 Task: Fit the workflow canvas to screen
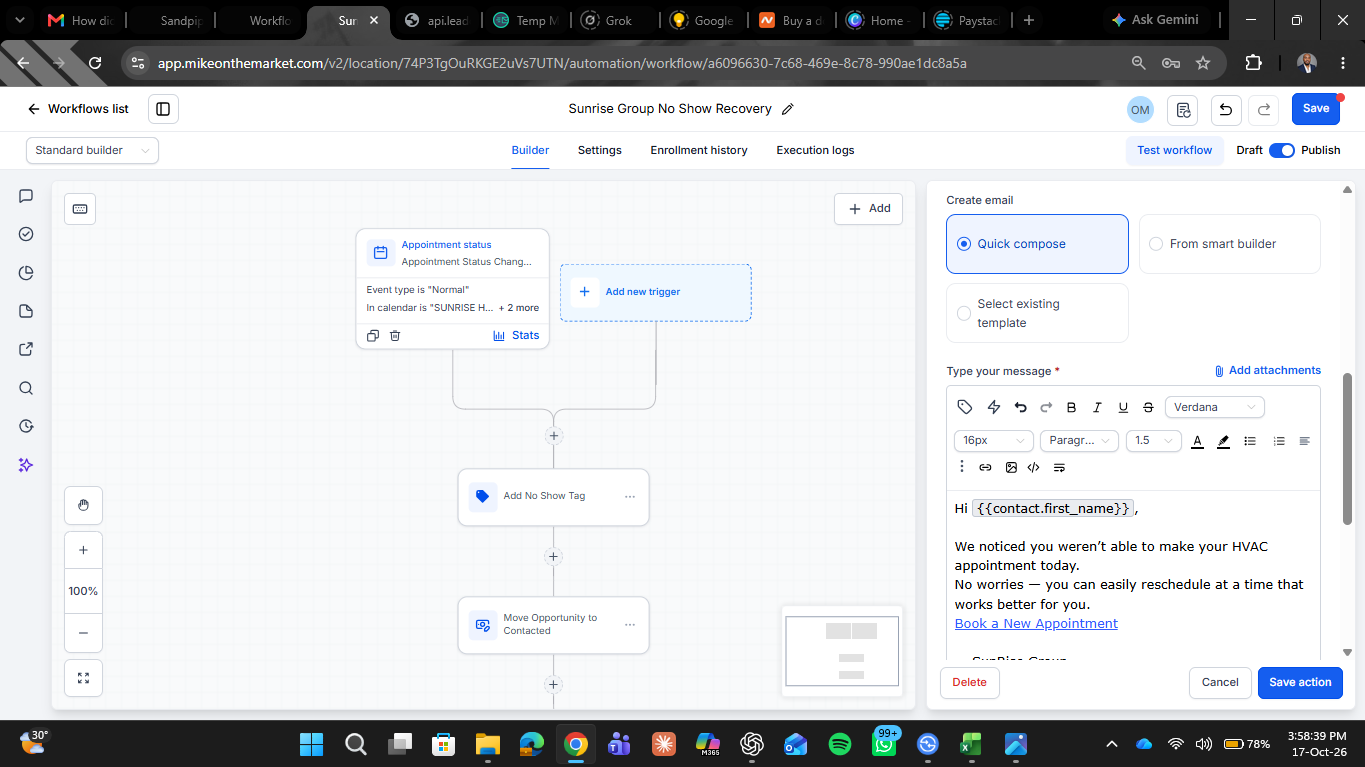click(83, 678)
